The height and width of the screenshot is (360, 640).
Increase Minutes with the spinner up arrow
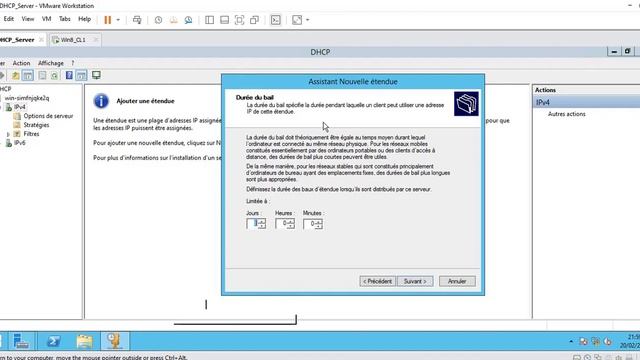(x=319, y=221)
